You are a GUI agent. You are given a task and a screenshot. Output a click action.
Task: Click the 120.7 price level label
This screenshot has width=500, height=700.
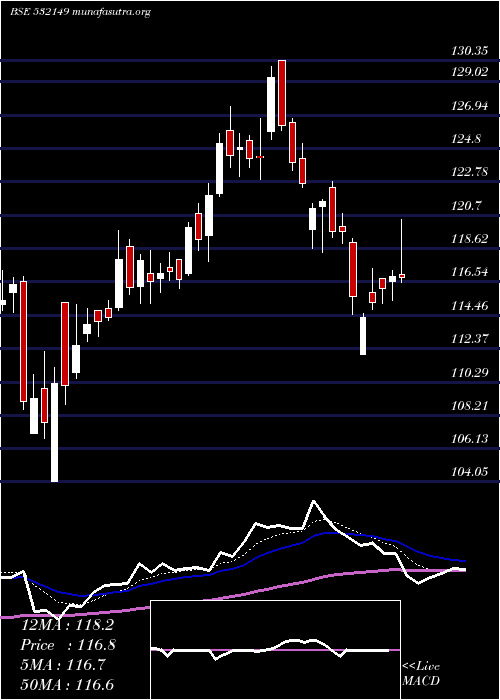pos(466,206)
